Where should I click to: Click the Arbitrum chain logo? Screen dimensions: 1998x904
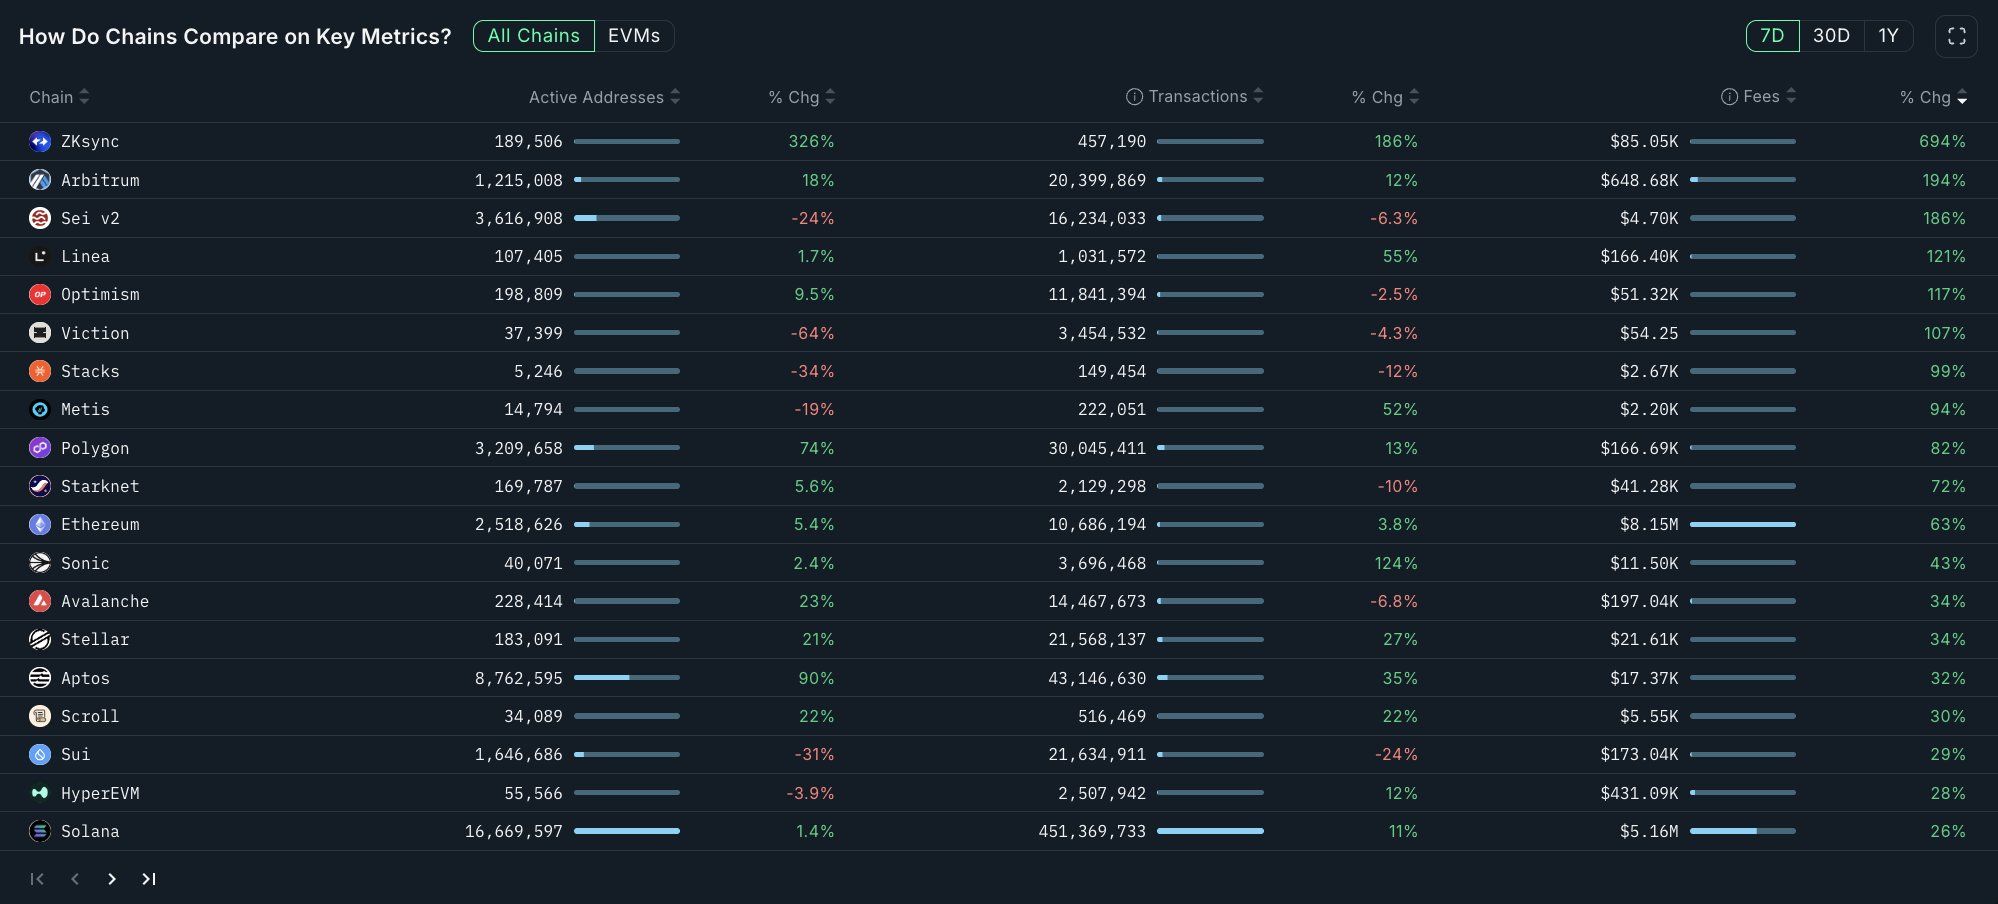[39, 180]
